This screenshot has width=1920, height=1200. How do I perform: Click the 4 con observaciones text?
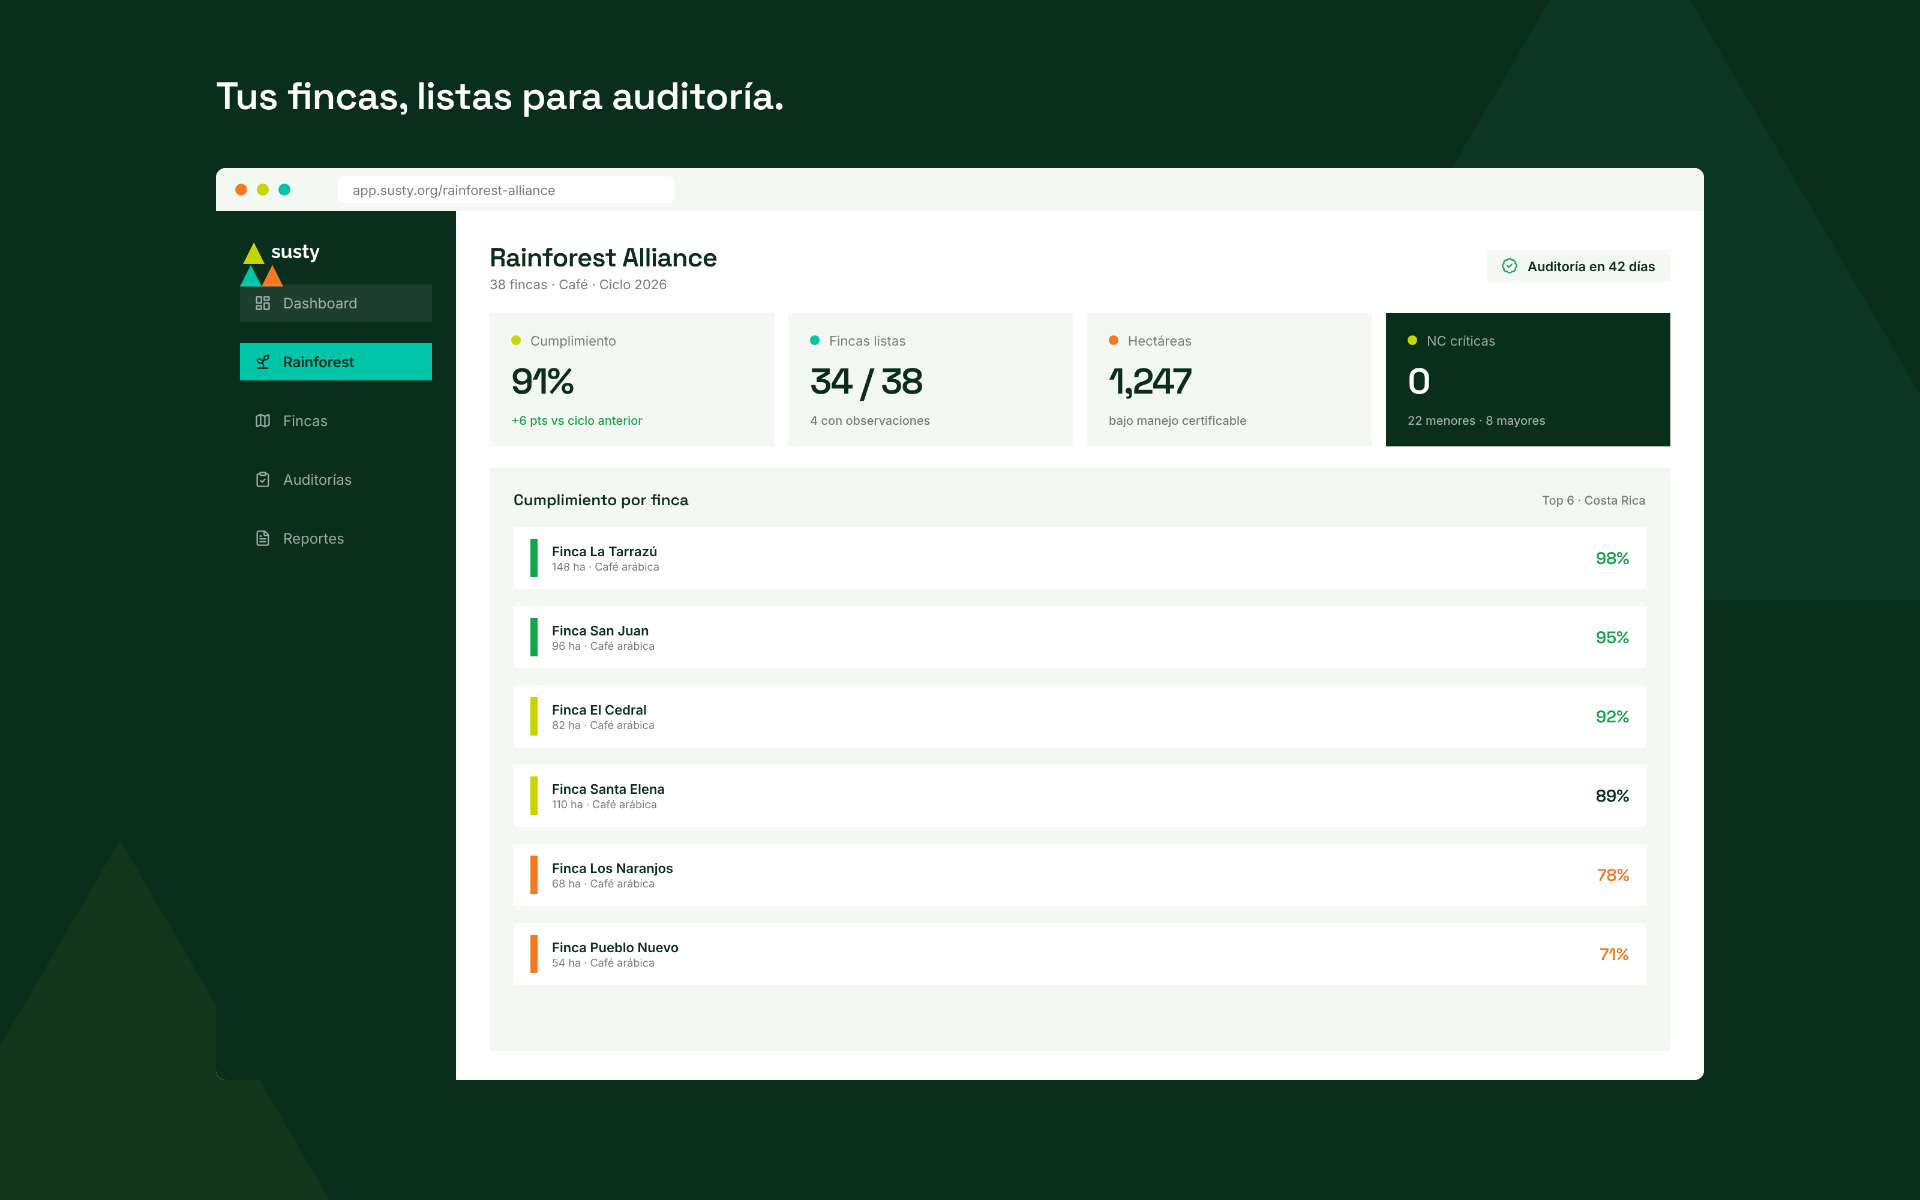point(870,421)
